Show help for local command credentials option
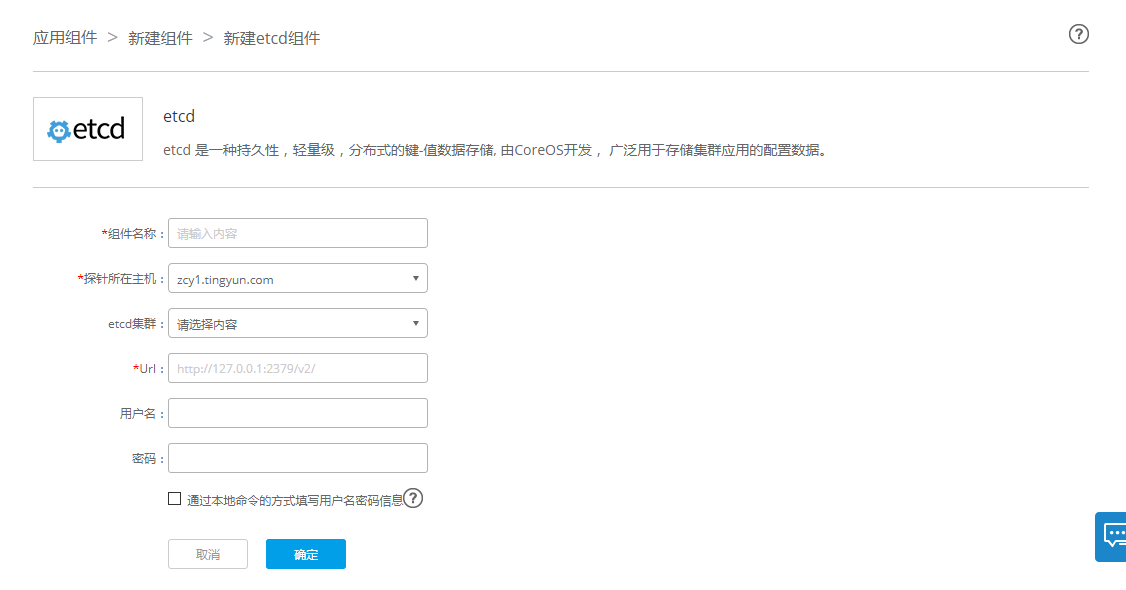 [x=413, y=498]
